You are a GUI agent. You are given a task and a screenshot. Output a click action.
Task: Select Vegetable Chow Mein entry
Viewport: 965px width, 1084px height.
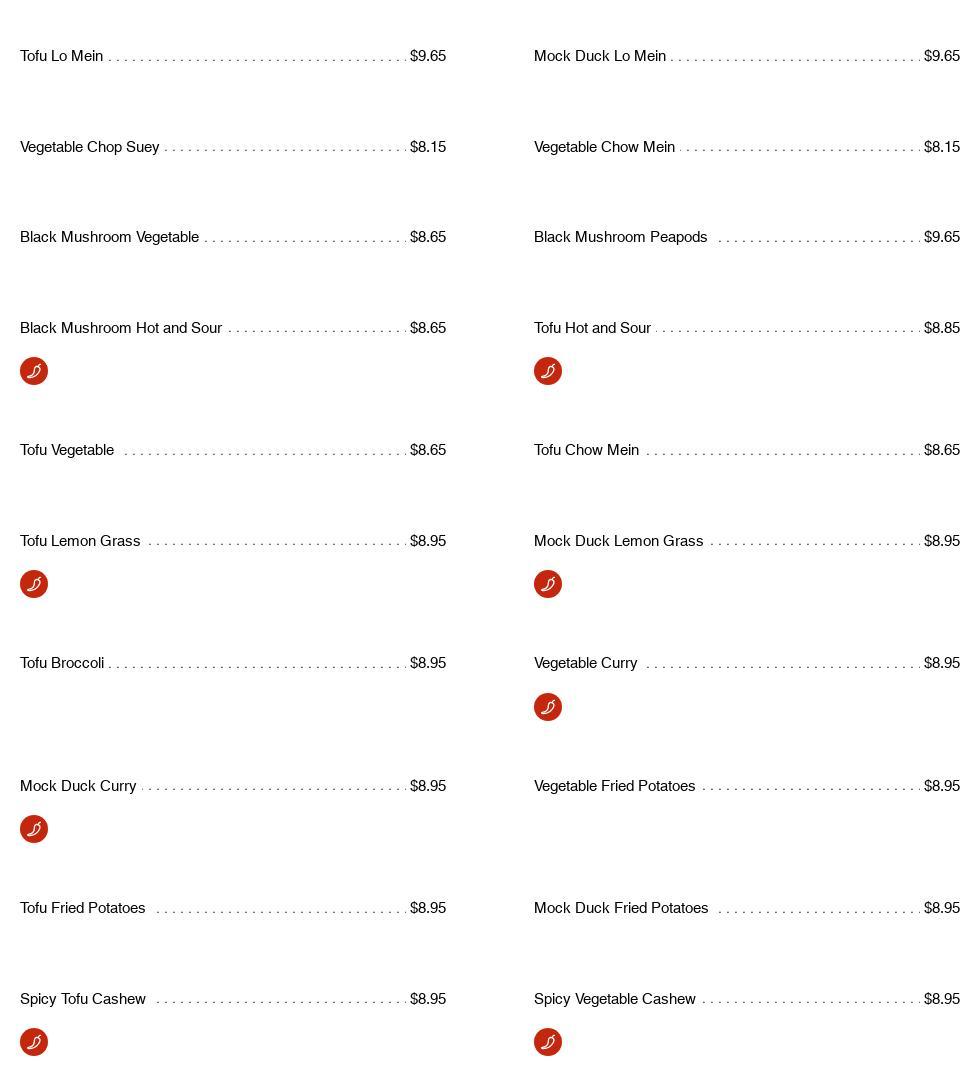point(604,147)
